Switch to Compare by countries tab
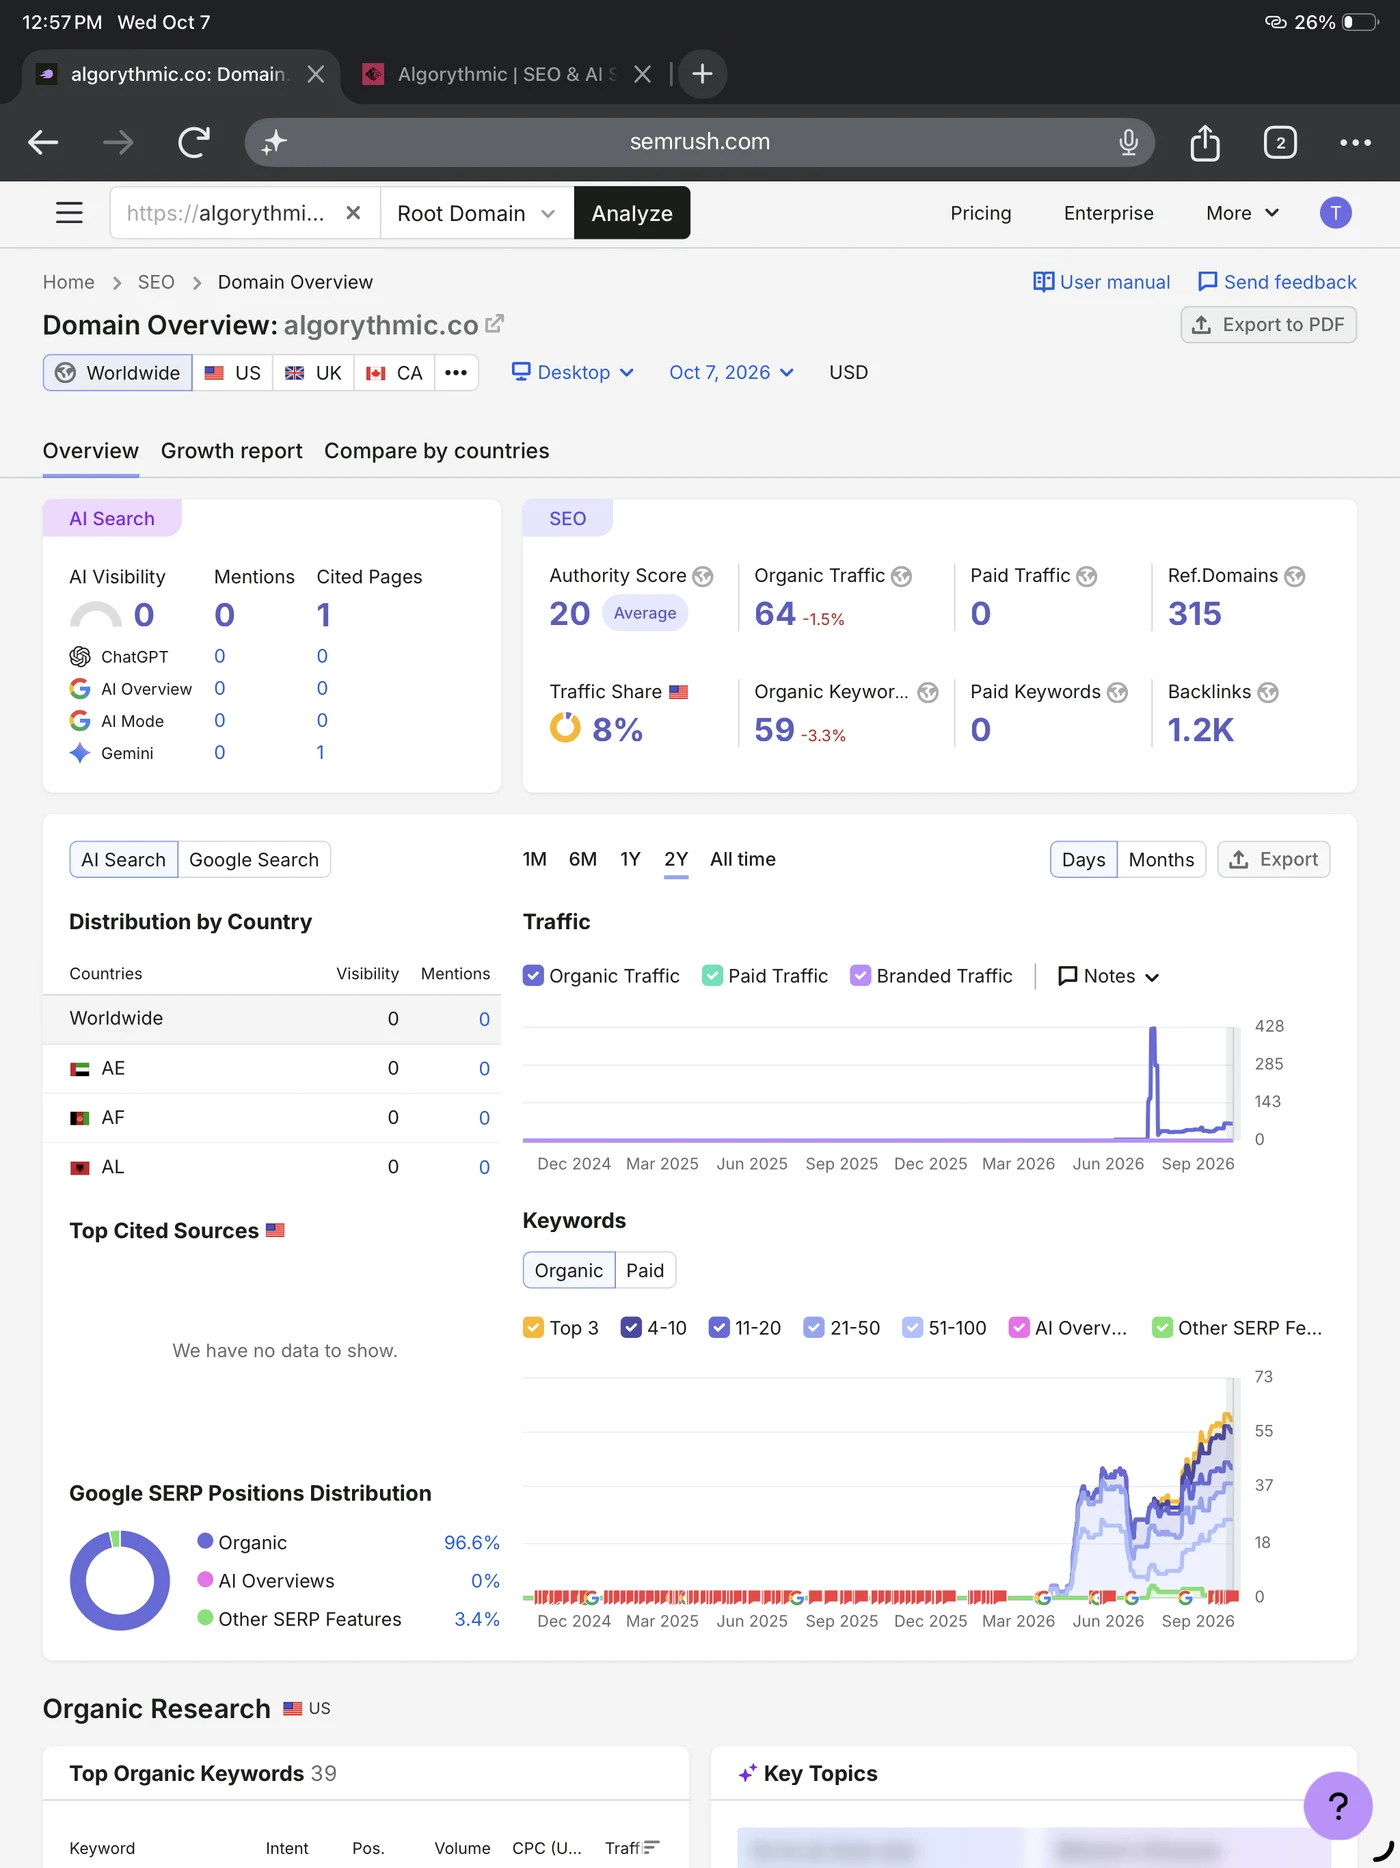1400x1868 pixels. [x=436, y=451]
